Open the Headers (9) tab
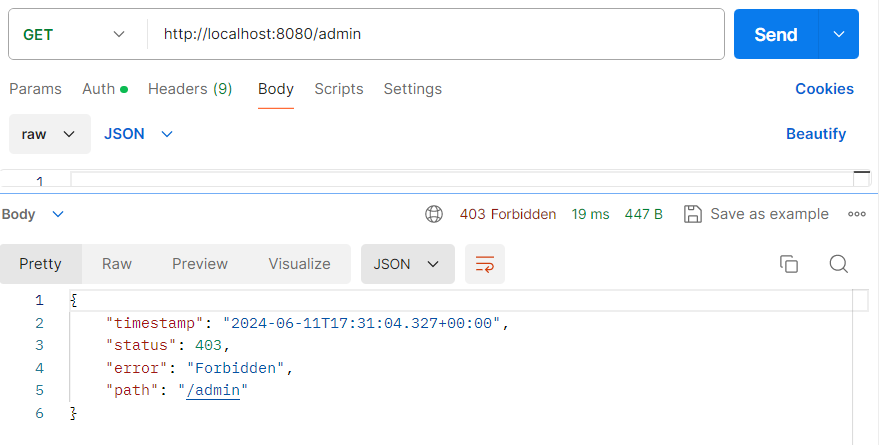 [190, 89]
